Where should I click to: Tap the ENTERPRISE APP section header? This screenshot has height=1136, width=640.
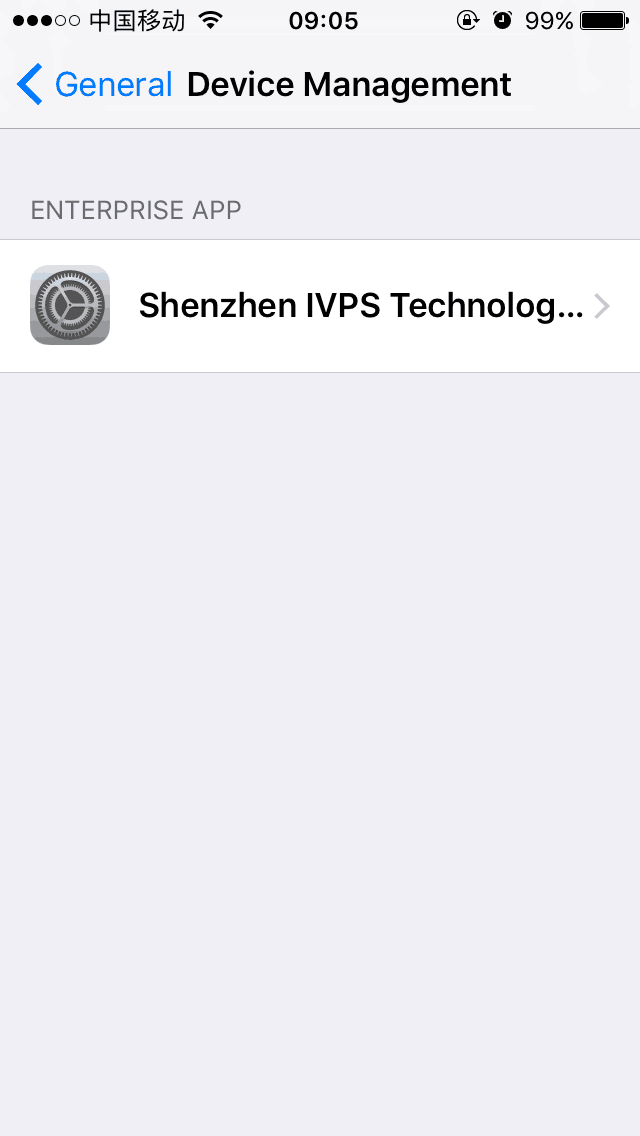pos(136,210)
